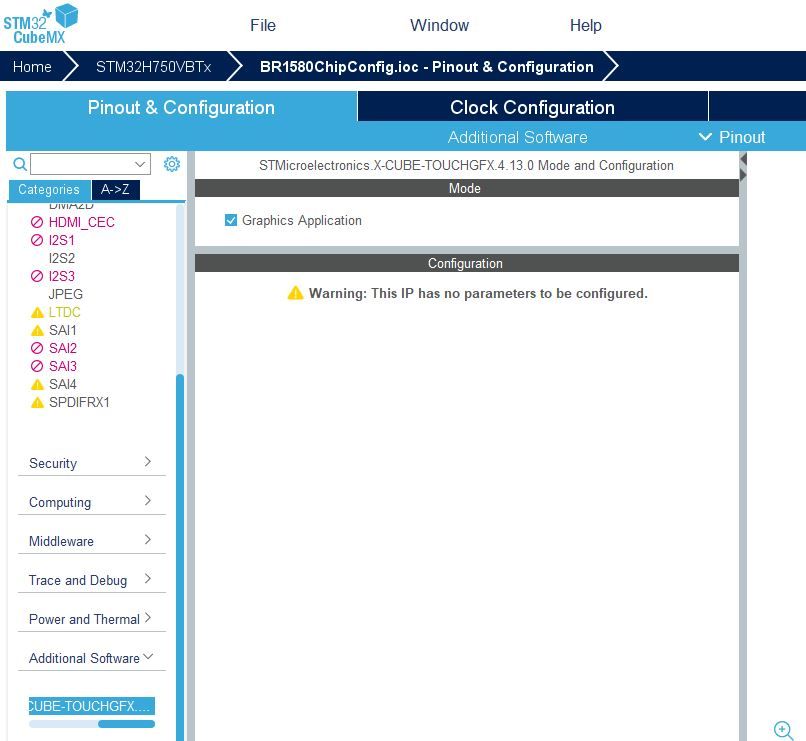Image resolution: width=806 pixels, height=741 pixels.
Task: Open the categories settings gear
Action: [x=172, y=164]
